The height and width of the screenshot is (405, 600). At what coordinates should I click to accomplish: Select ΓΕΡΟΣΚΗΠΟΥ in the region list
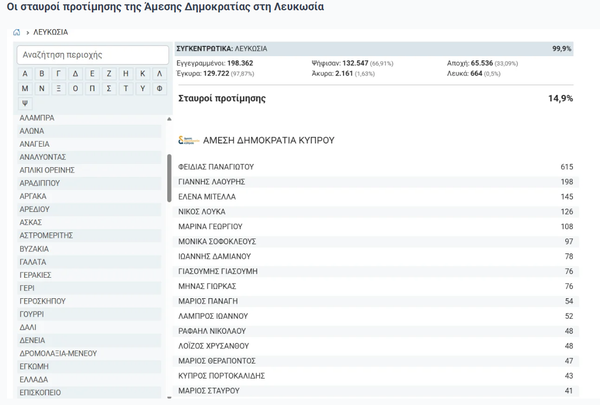coord(90,301)
